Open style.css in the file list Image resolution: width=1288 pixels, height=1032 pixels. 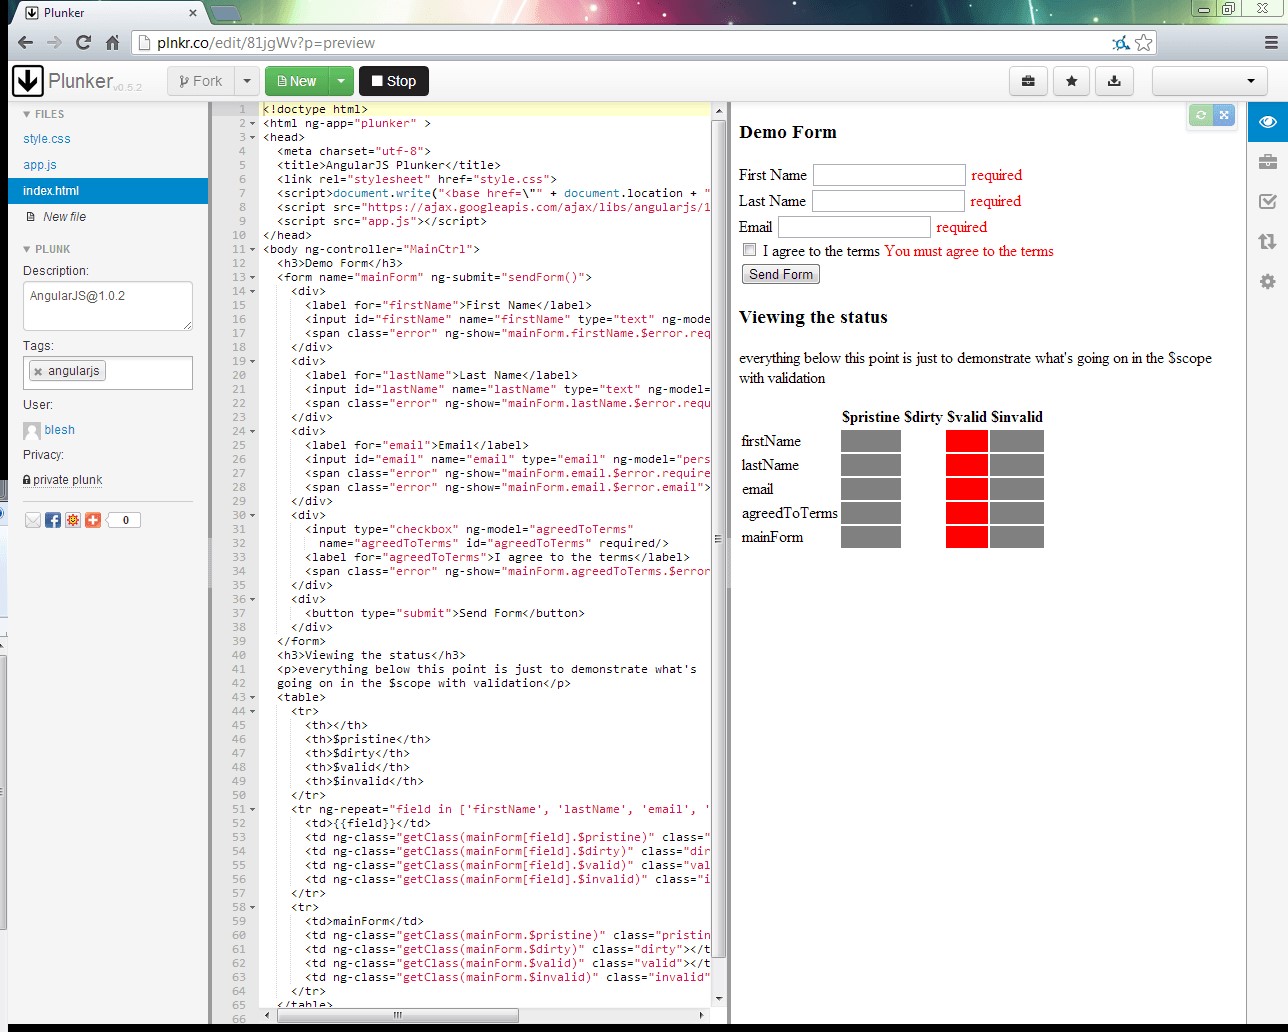(x=47, y=139)
